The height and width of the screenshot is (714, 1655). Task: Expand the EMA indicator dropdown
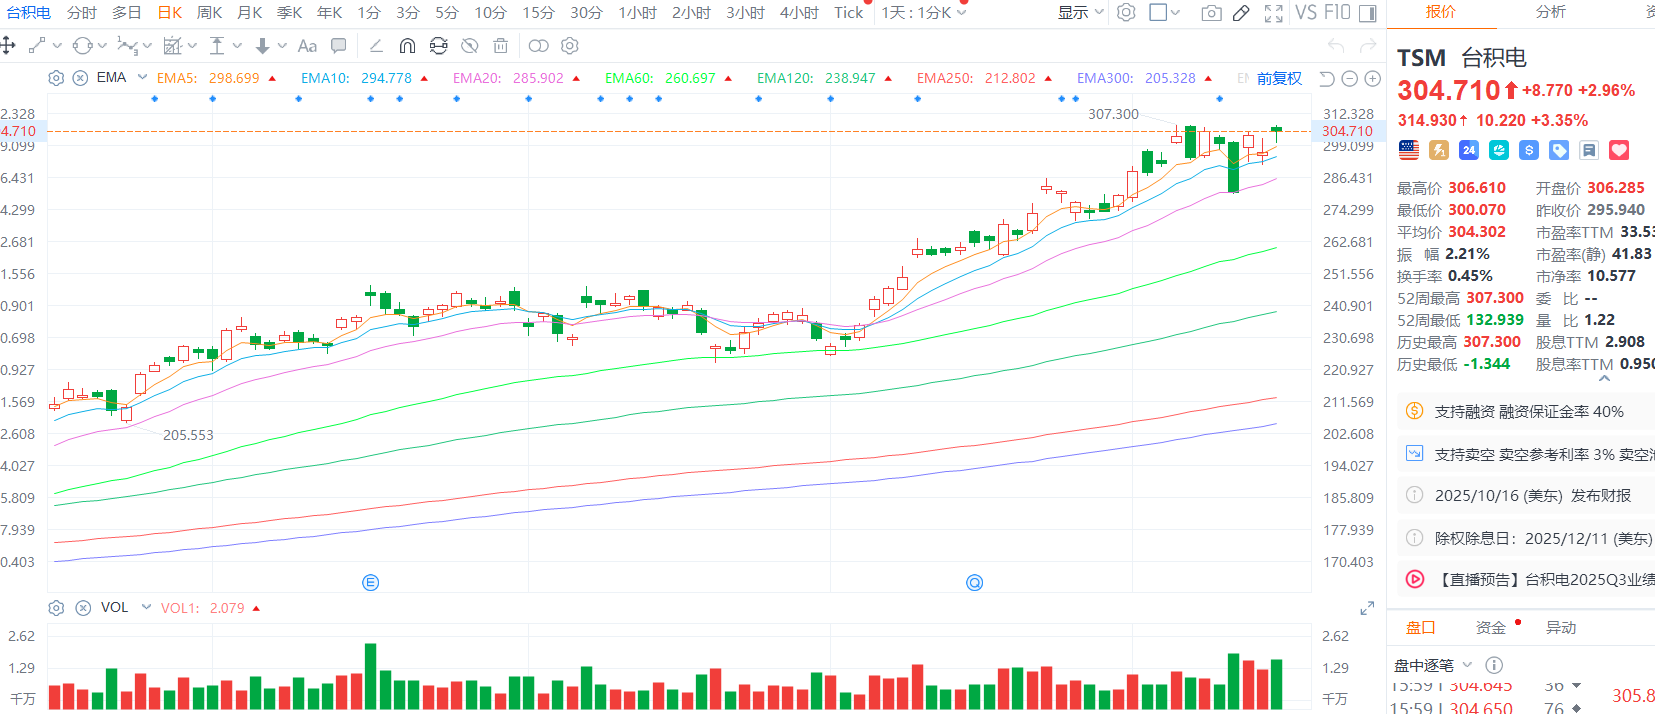click(x=142, y=77)
